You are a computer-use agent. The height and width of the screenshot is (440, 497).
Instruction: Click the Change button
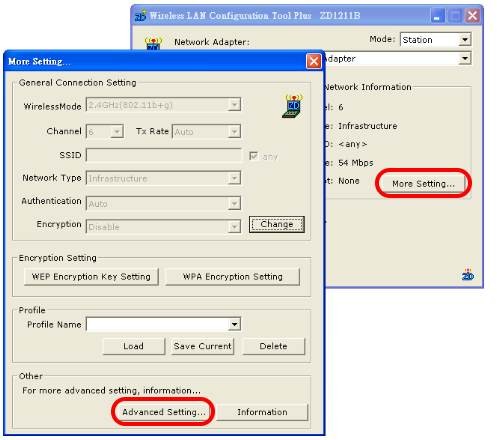pyautogui.click(x=277, y=224)
